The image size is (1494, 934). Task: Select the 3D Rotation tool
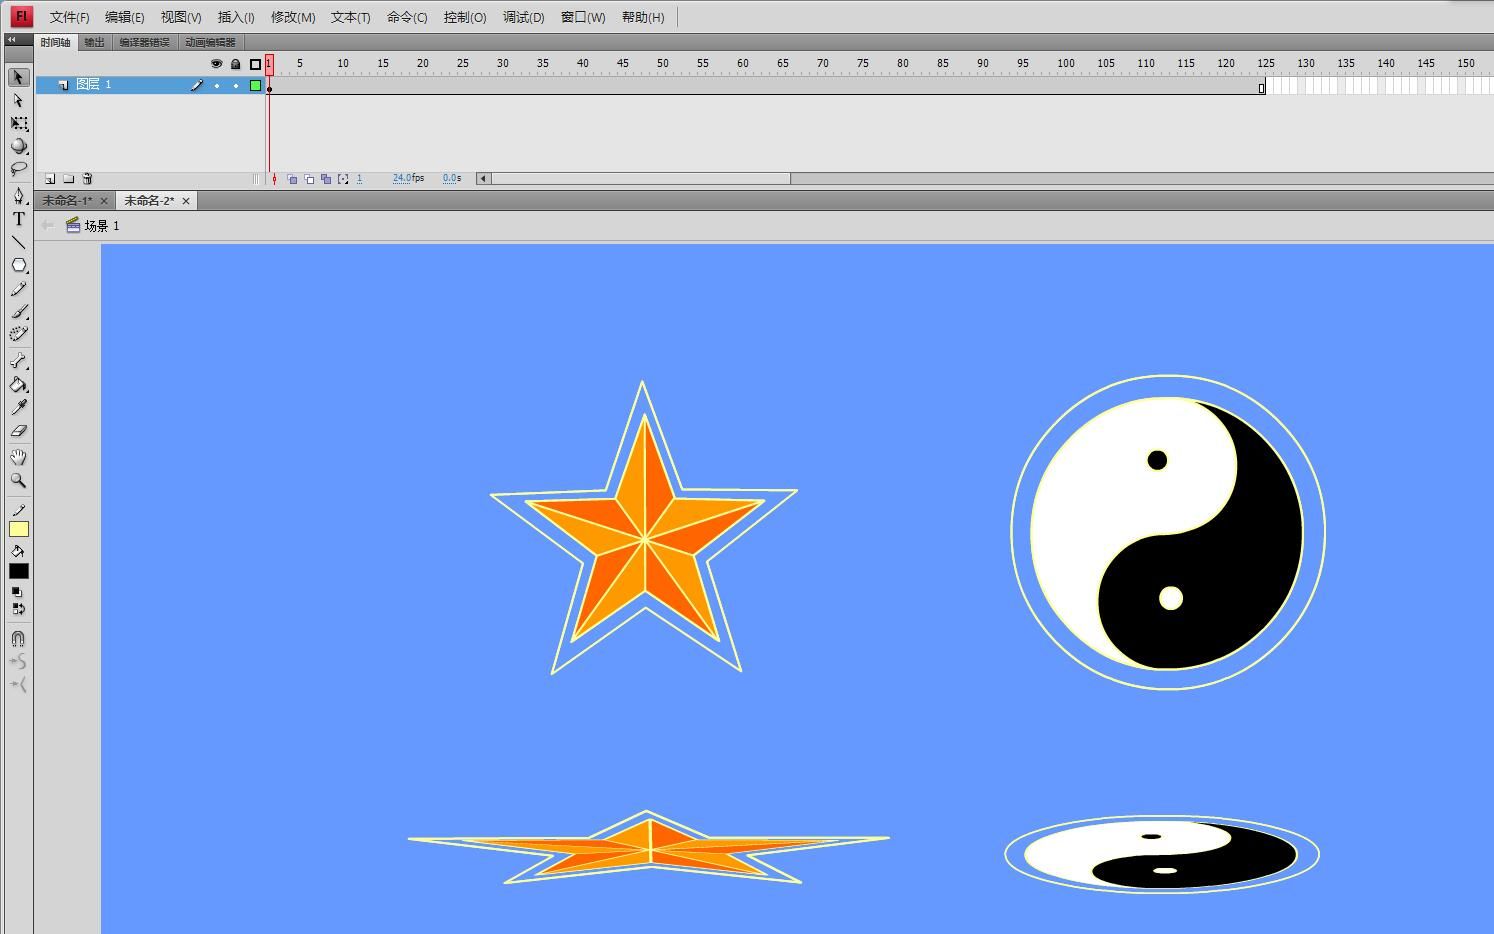click(18, 146)
